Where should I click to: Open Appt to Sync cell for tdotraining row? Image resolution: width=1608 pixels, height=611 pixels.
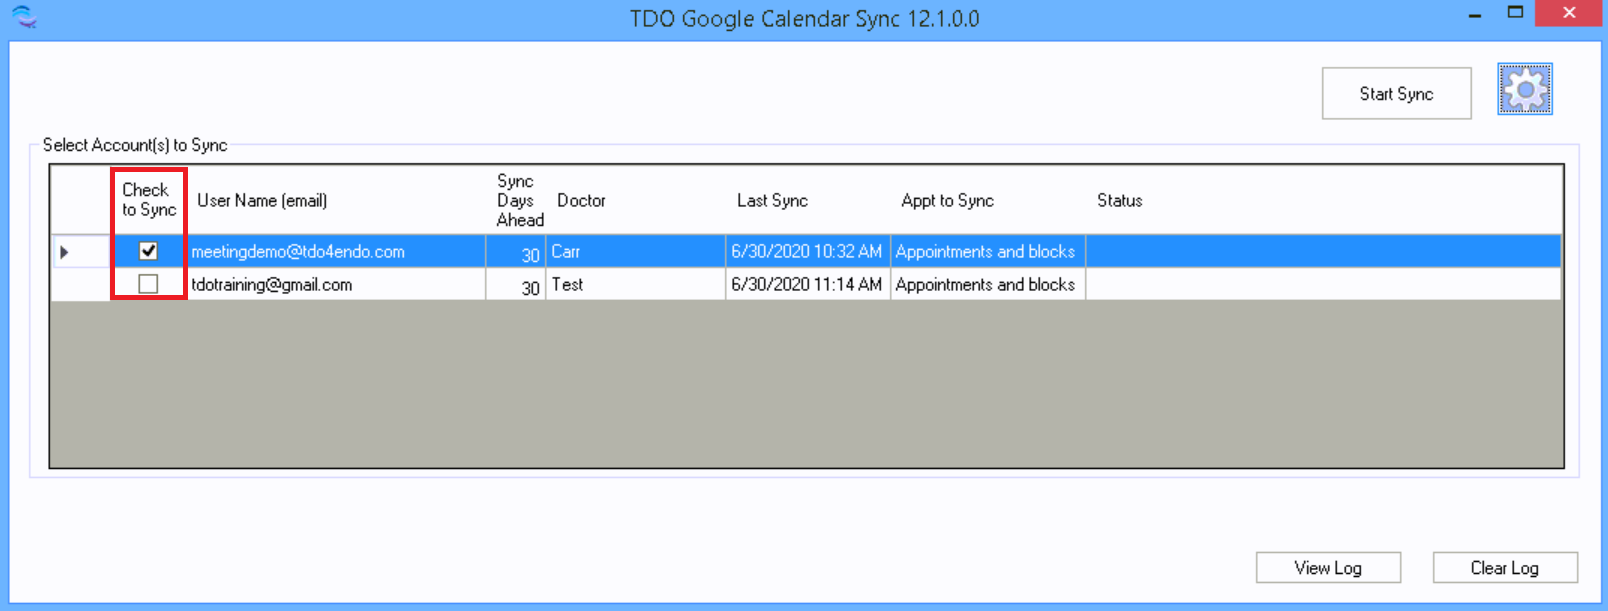(x=986, y=285)
